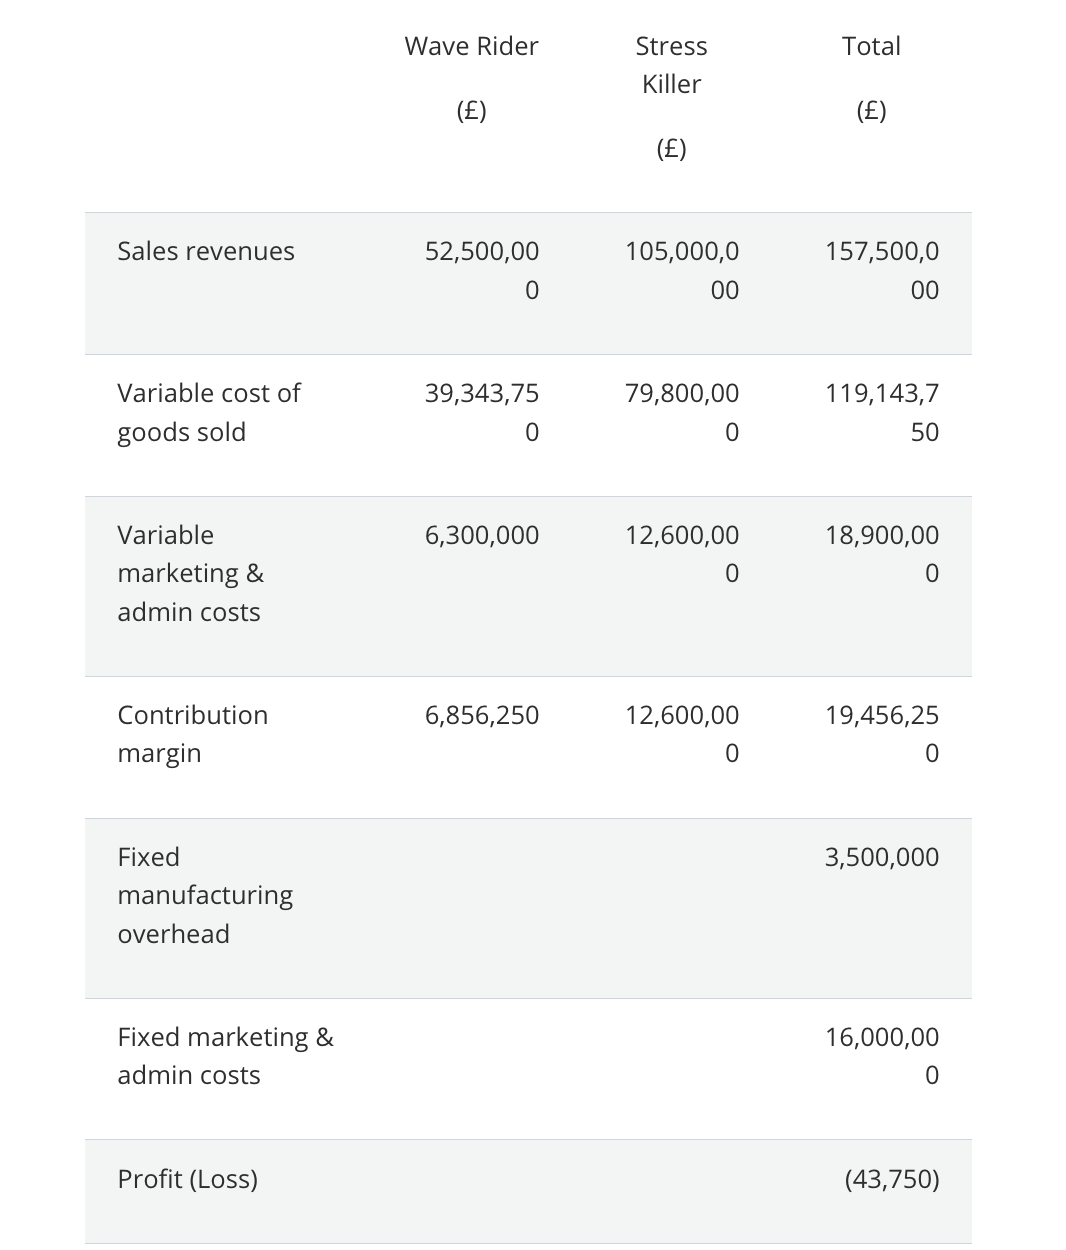The height and width of the screenshot is (1250, 1066).
Task: Click Wave Rider sales revenues value 52,500,000
Action: [x=482, y=270]
